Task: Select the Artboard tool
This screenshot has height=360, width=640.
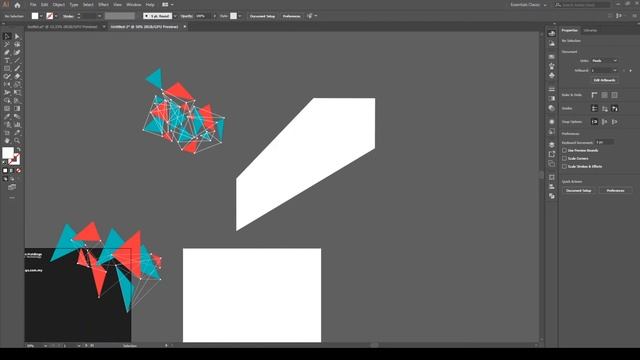Action: [x=7, y=133]
